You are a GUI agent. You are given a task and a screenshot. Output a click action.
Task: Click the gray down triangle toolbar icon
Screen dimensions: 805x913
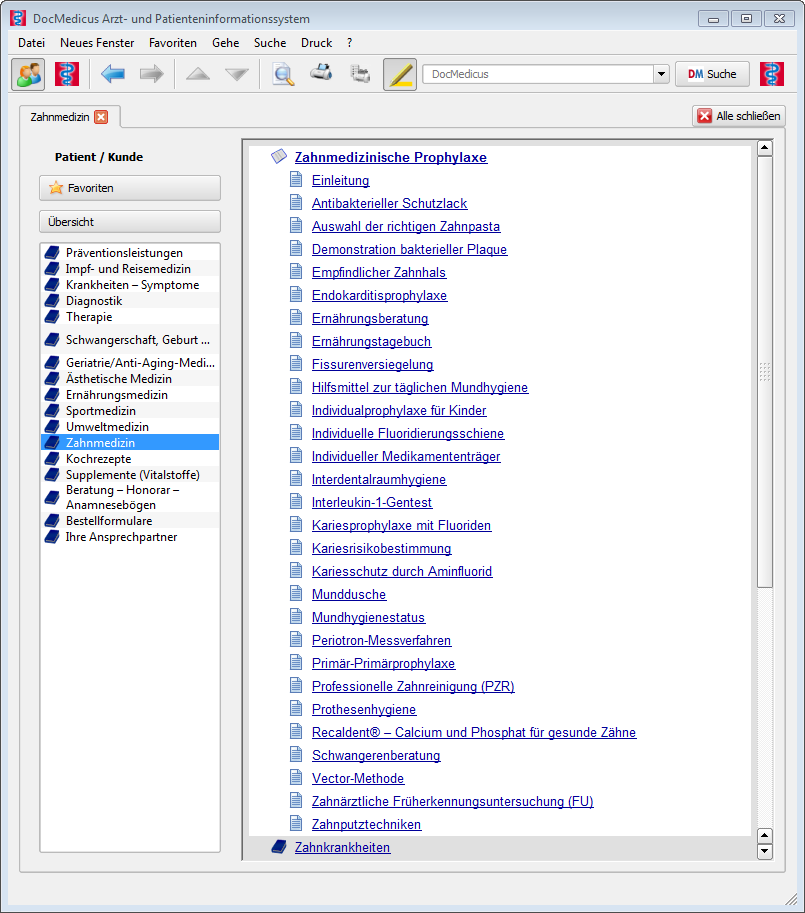tap(237, 74)
